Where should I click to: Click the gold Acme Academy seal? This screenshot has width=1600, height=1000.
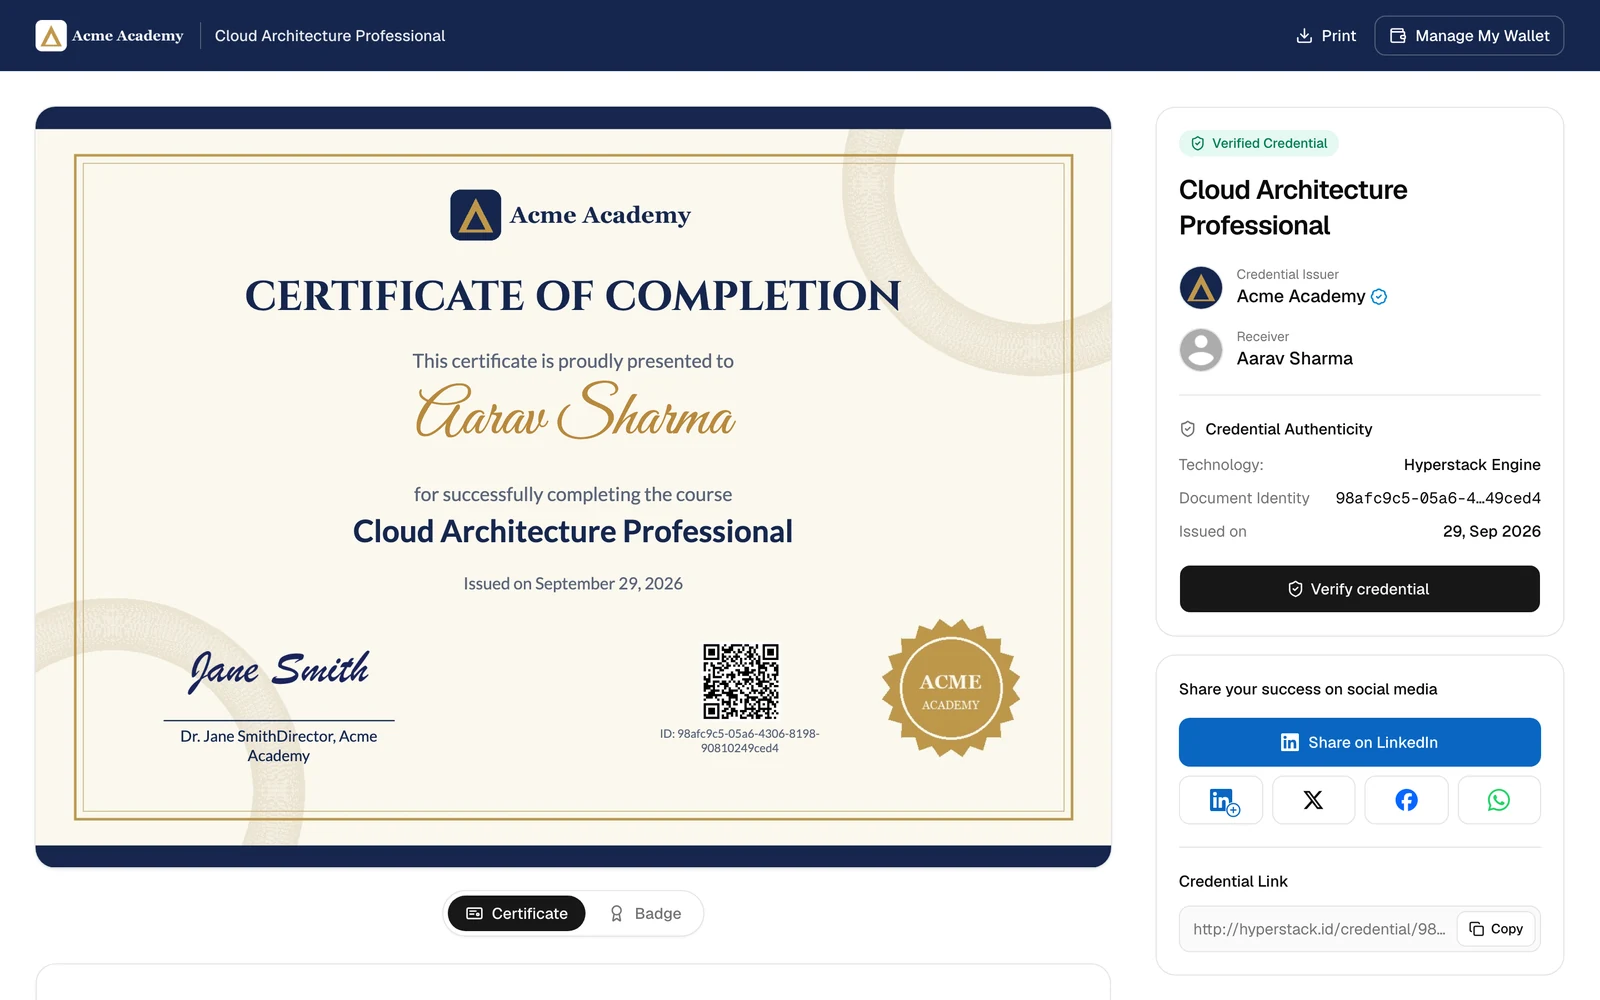(x=951, y=688)
